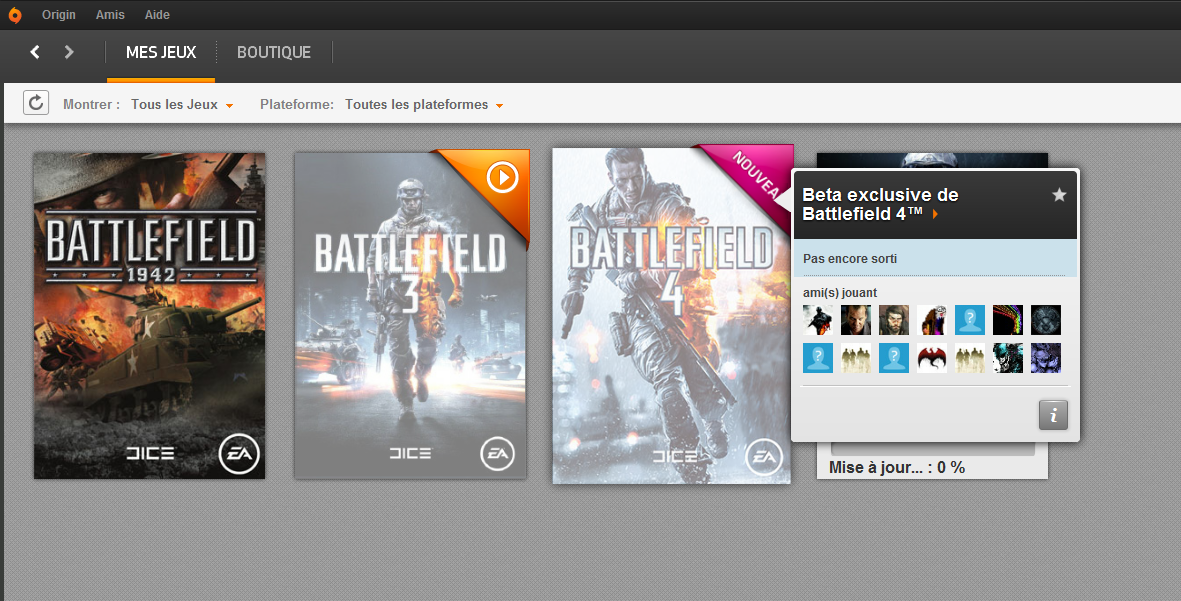Click the Origin logo icon
This screenshot has height=601, width=1181.
click(x=15, y=15)
